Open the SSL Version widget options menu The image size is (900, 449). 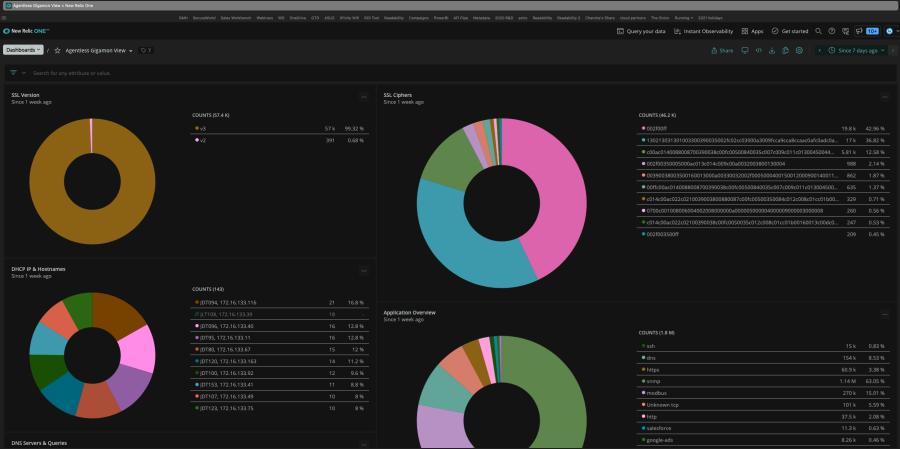coord(364,97)
